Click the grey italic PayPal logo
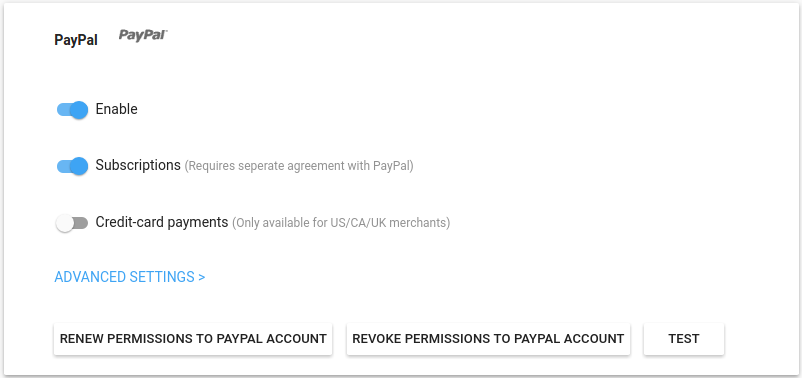This screenshot has width=802, height=378. (143, 35)
